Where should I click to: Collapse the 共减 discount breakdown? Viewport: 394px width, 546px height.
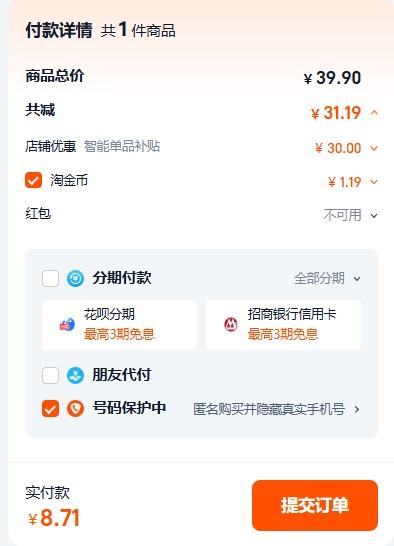point(374,113)
